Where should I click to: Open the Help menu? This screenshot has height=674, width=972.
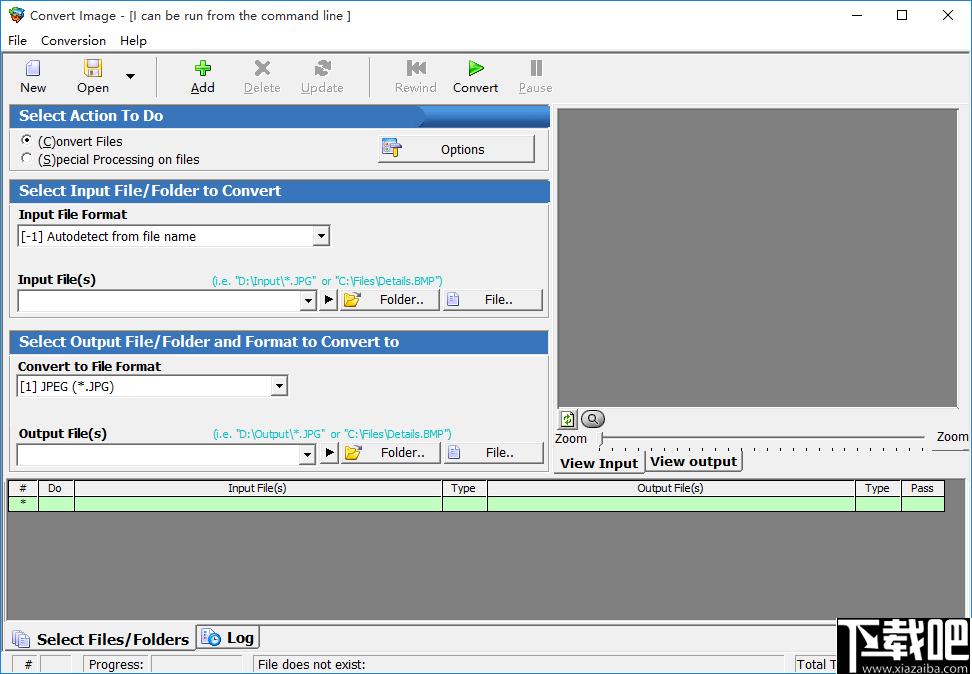click(133, 40)
